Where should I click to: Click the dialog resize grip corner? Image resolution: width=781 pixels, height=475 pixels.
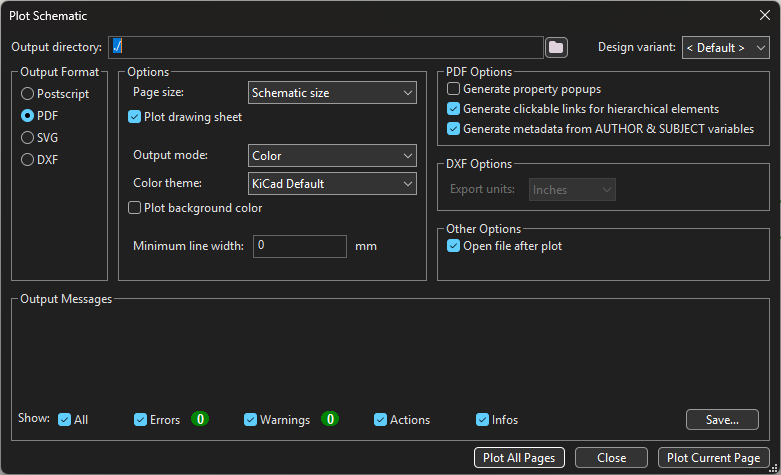click(x=774, y=468)
